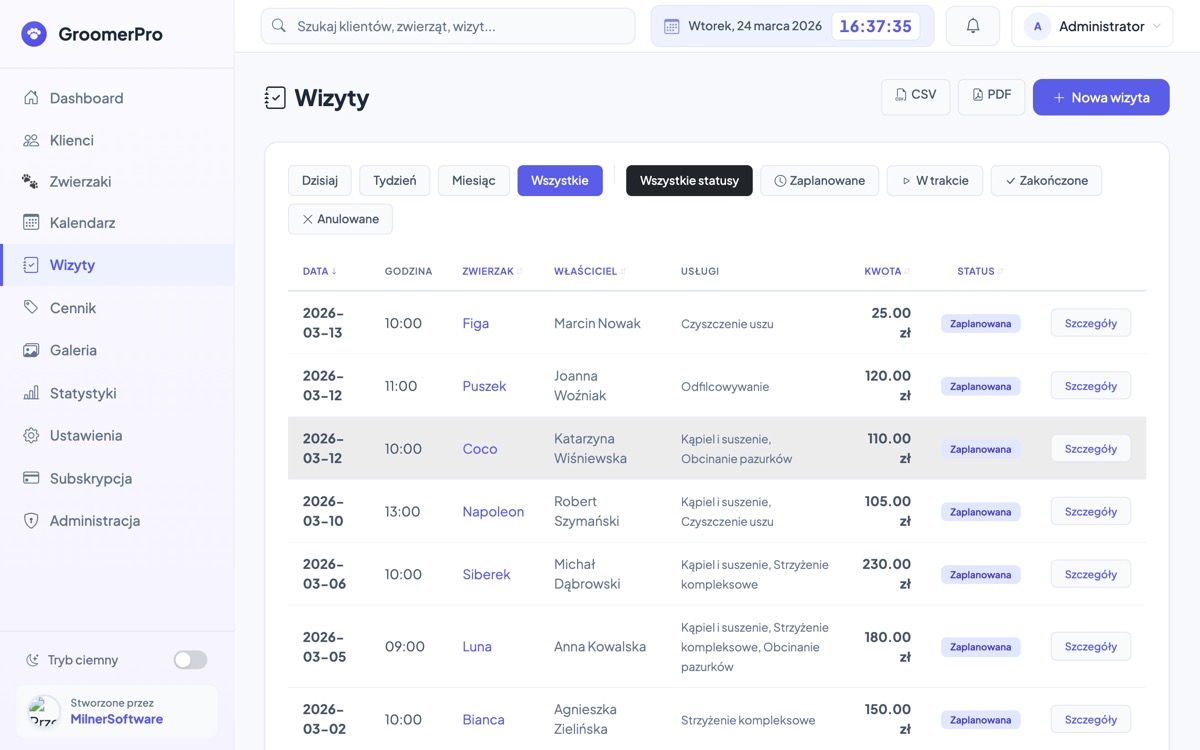Open Klienci in the sidebar menu
Viewport: 1200px width, 750px height.
coord(72,140)
